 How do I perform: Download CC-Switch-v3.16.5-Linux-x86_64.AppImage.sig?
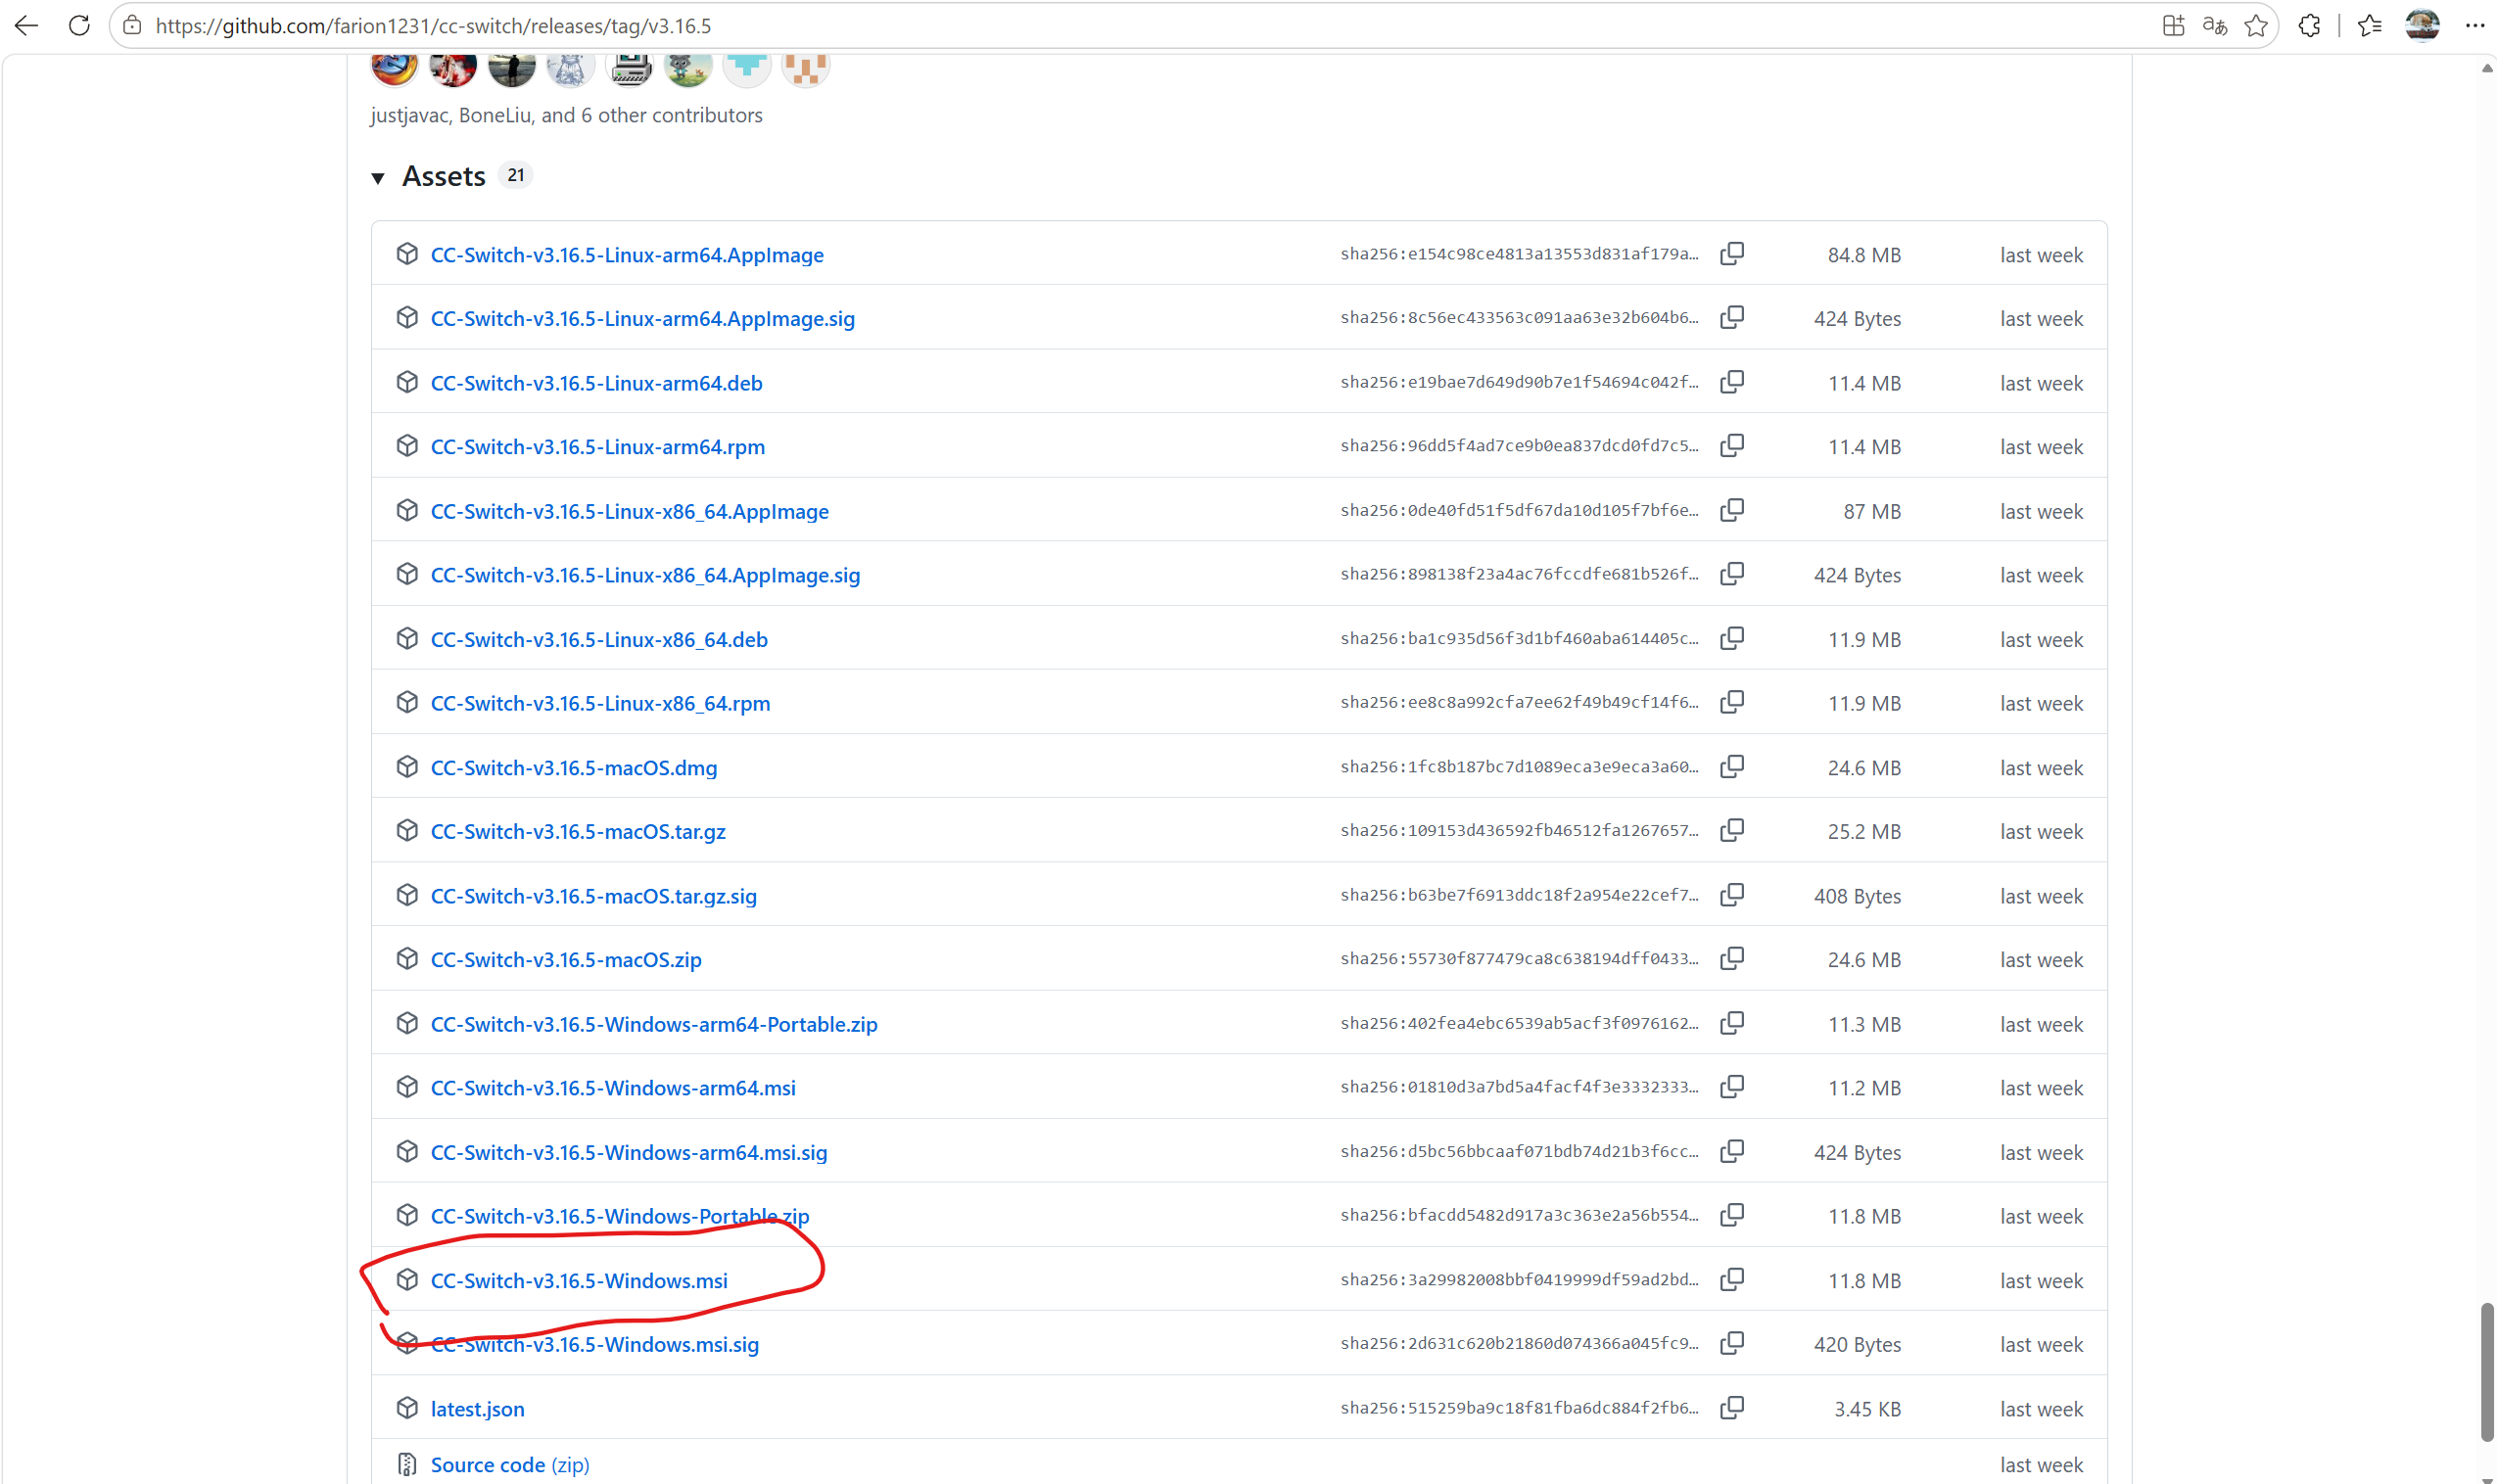pos(645,575)
